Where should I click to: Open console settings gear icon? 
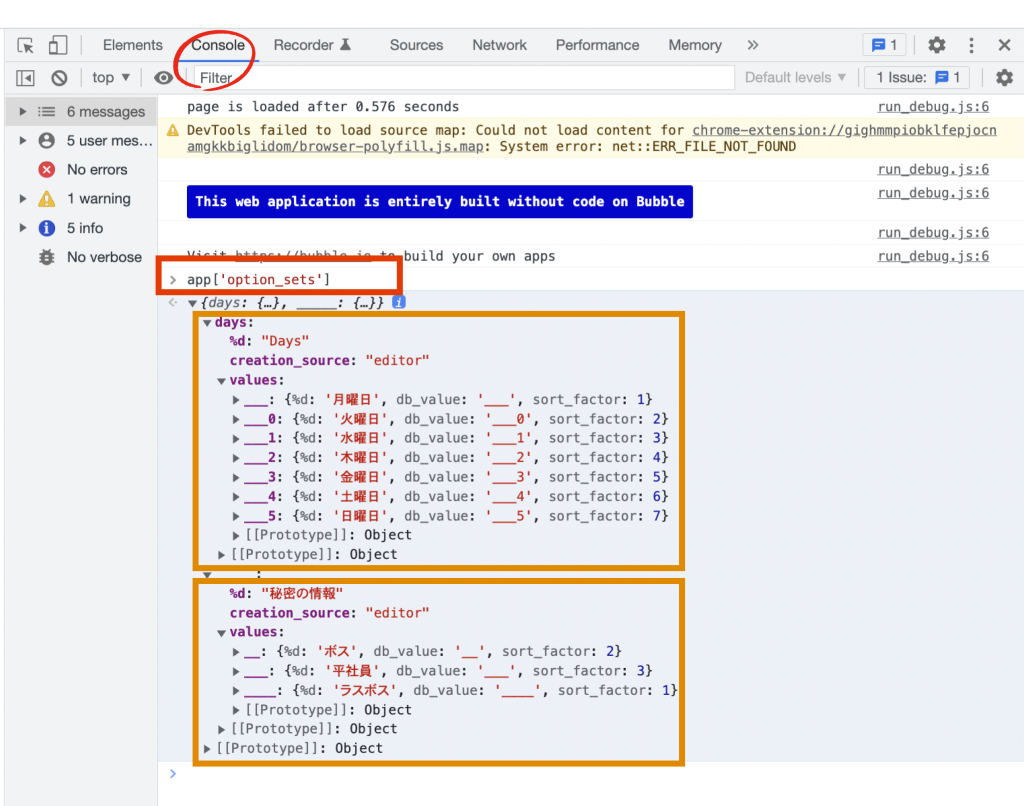click(x=1004, y=78)
